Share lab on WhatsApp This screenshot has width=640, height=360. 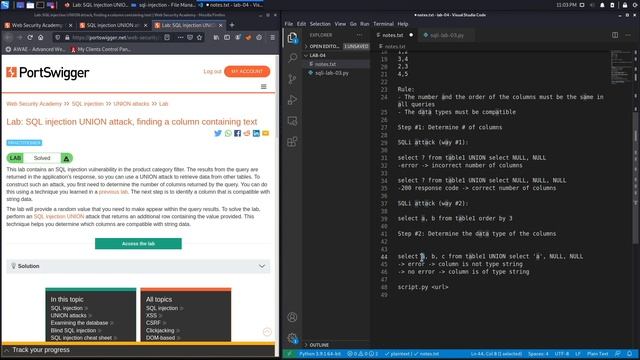228,133
